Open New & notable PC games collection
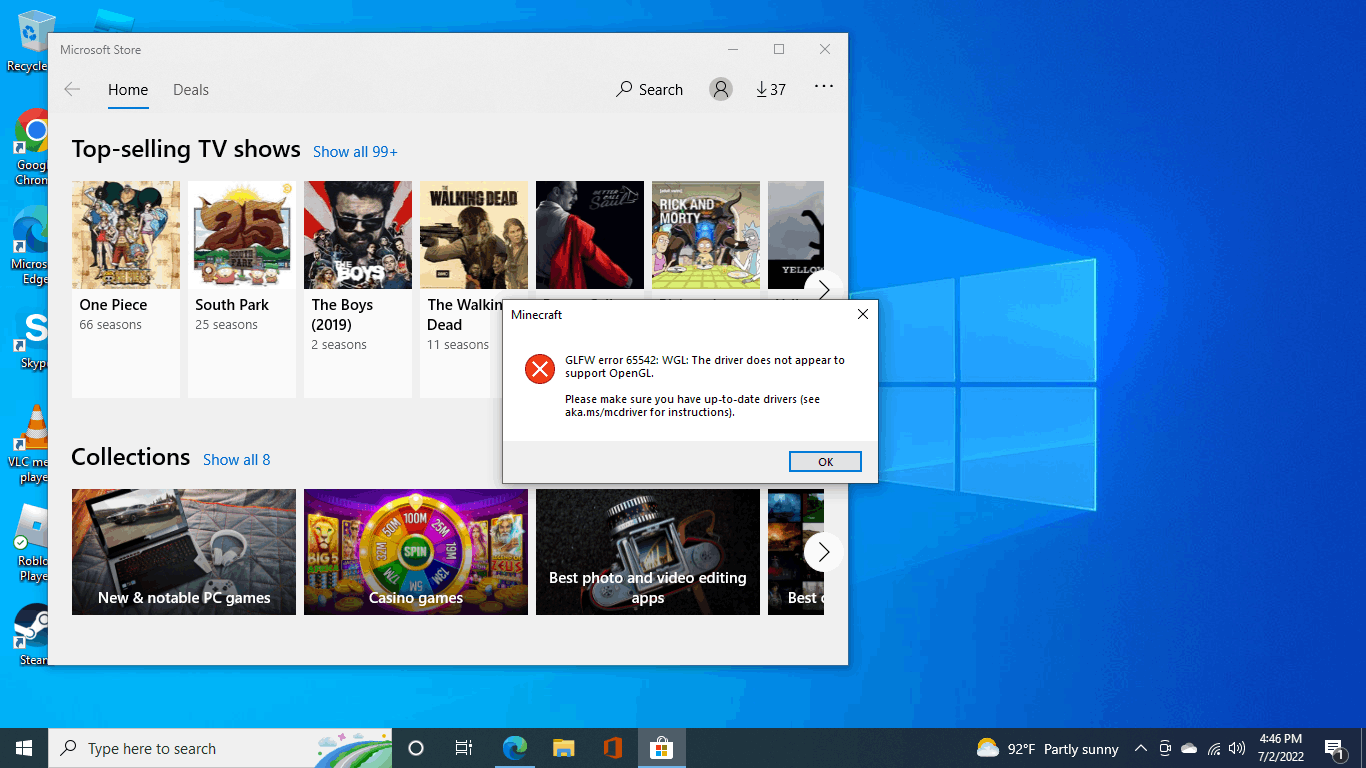 (184, 551)
